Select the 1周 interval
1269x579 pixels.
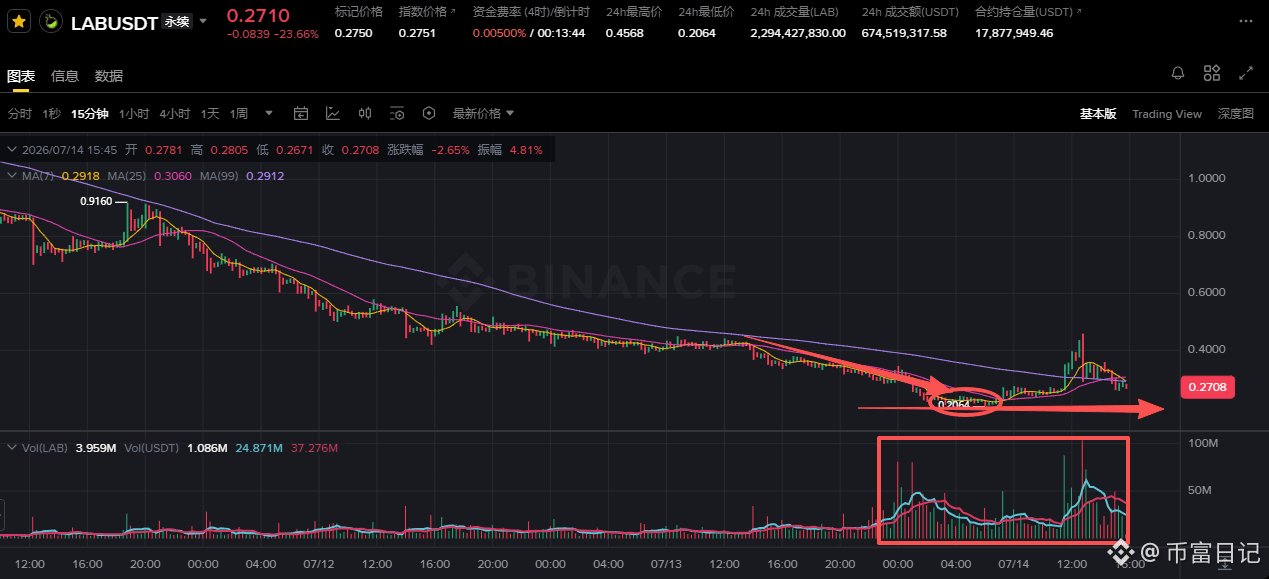pyautogui.click(x=239, y=114)
